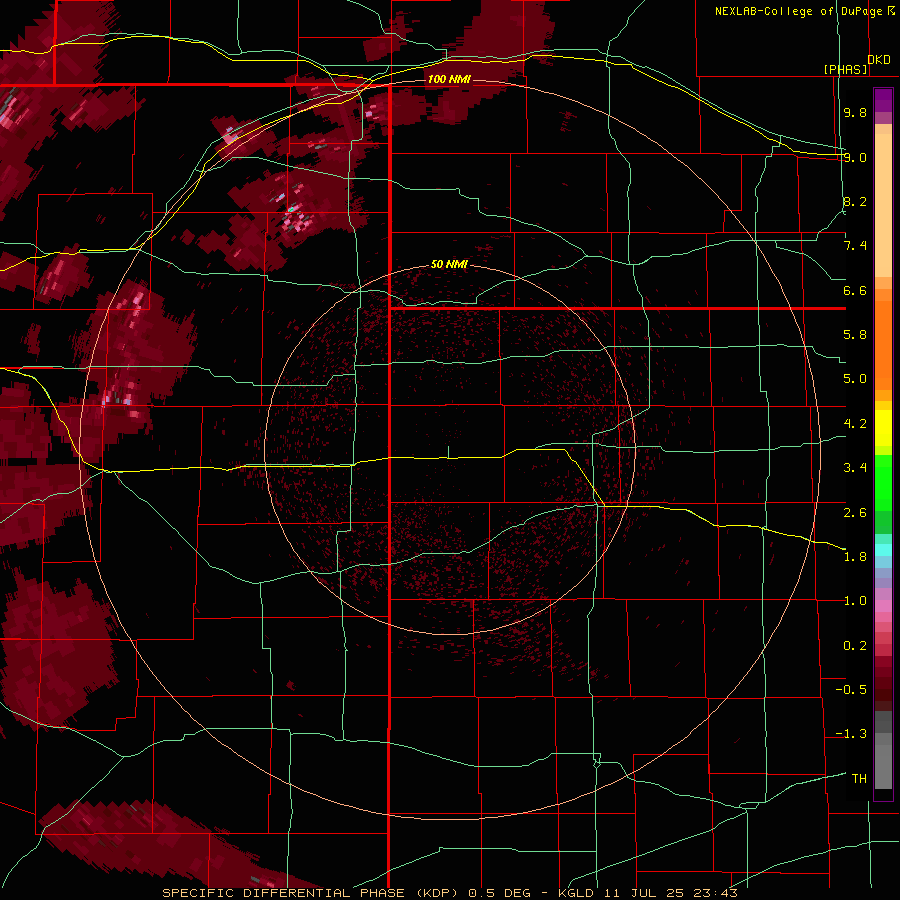Click the 0.2 scale value
This screenshot has height=900, width=900.
855,646
